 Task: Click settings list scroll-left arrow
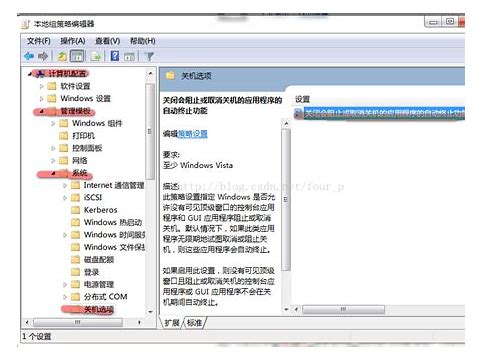click(296, 310)
